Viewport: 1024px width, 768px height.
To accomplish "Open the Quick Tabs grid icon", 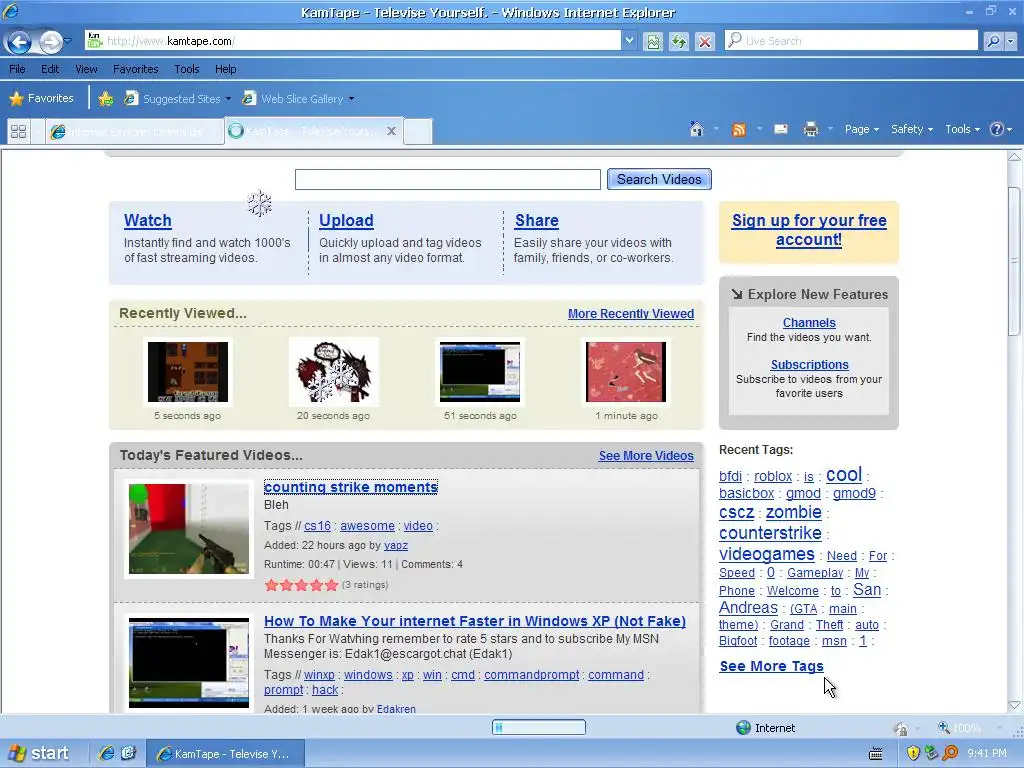I will [x=18, y=131].
